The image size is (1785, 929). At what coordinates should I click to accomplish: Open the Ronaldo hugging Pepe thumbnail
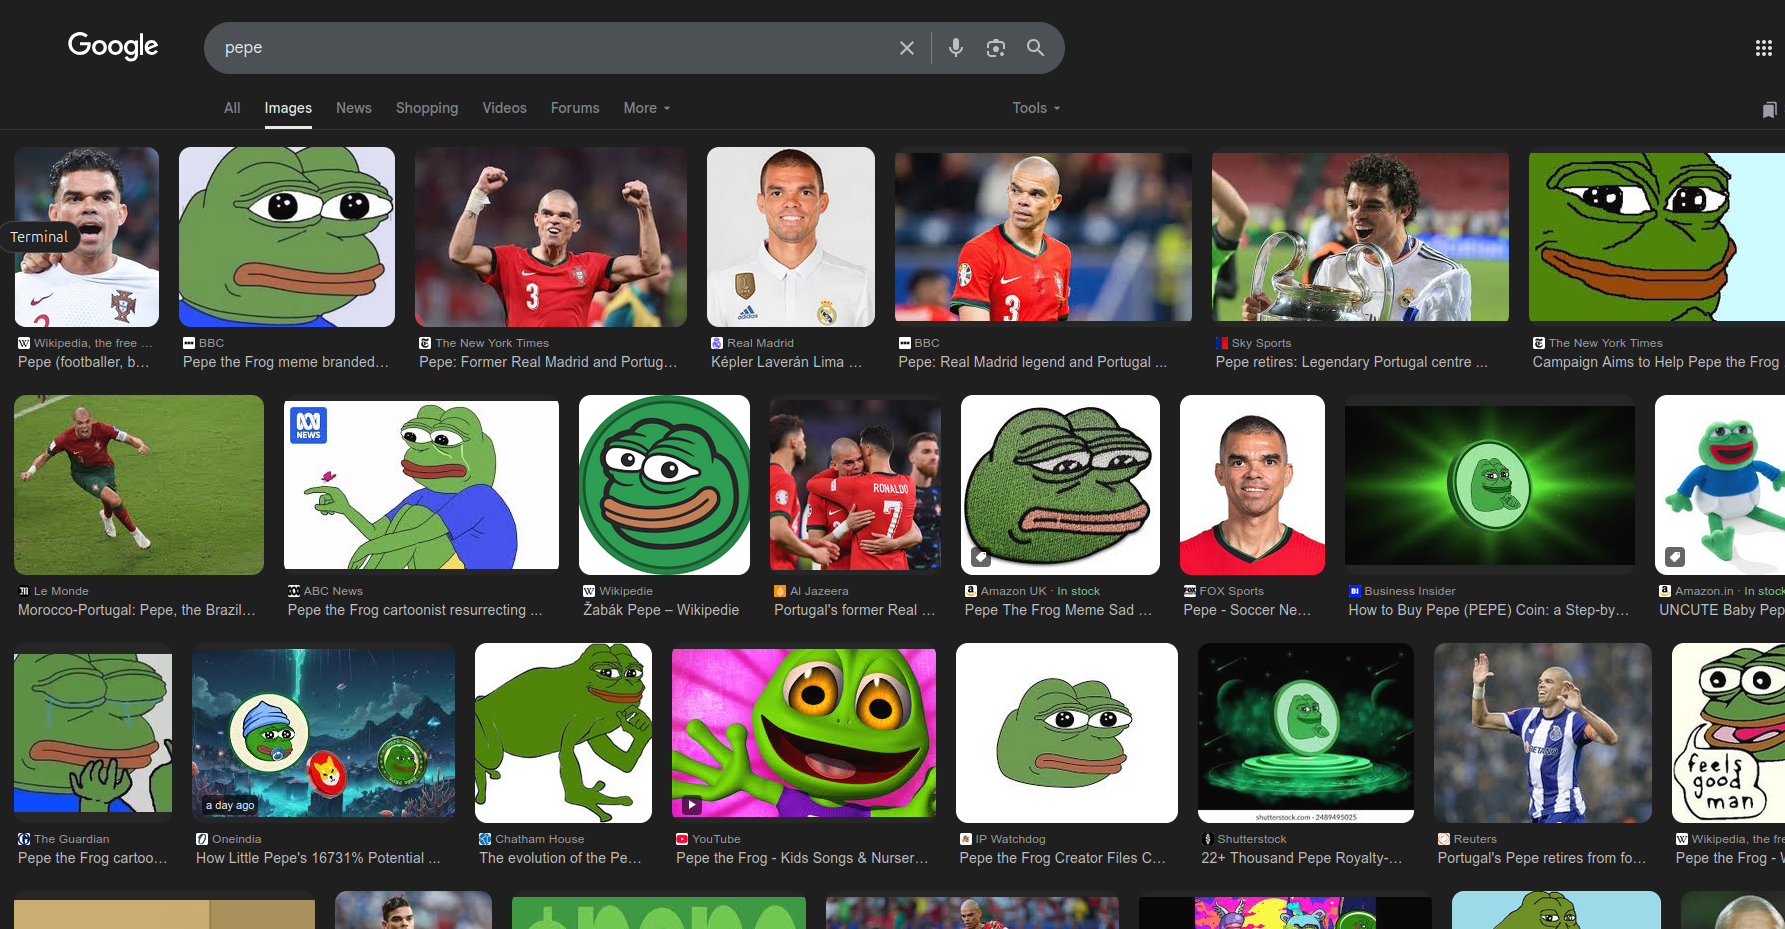point(855,485)
